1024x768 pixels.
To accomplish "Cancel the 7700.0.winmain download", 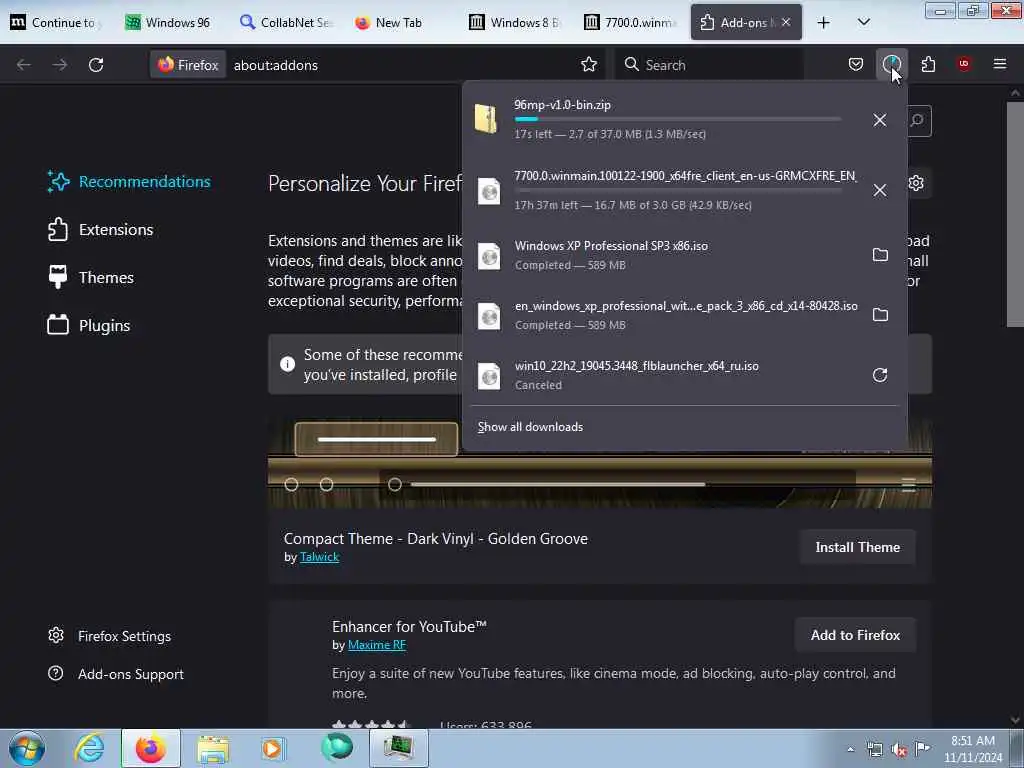I will click(x=880, y=190).
